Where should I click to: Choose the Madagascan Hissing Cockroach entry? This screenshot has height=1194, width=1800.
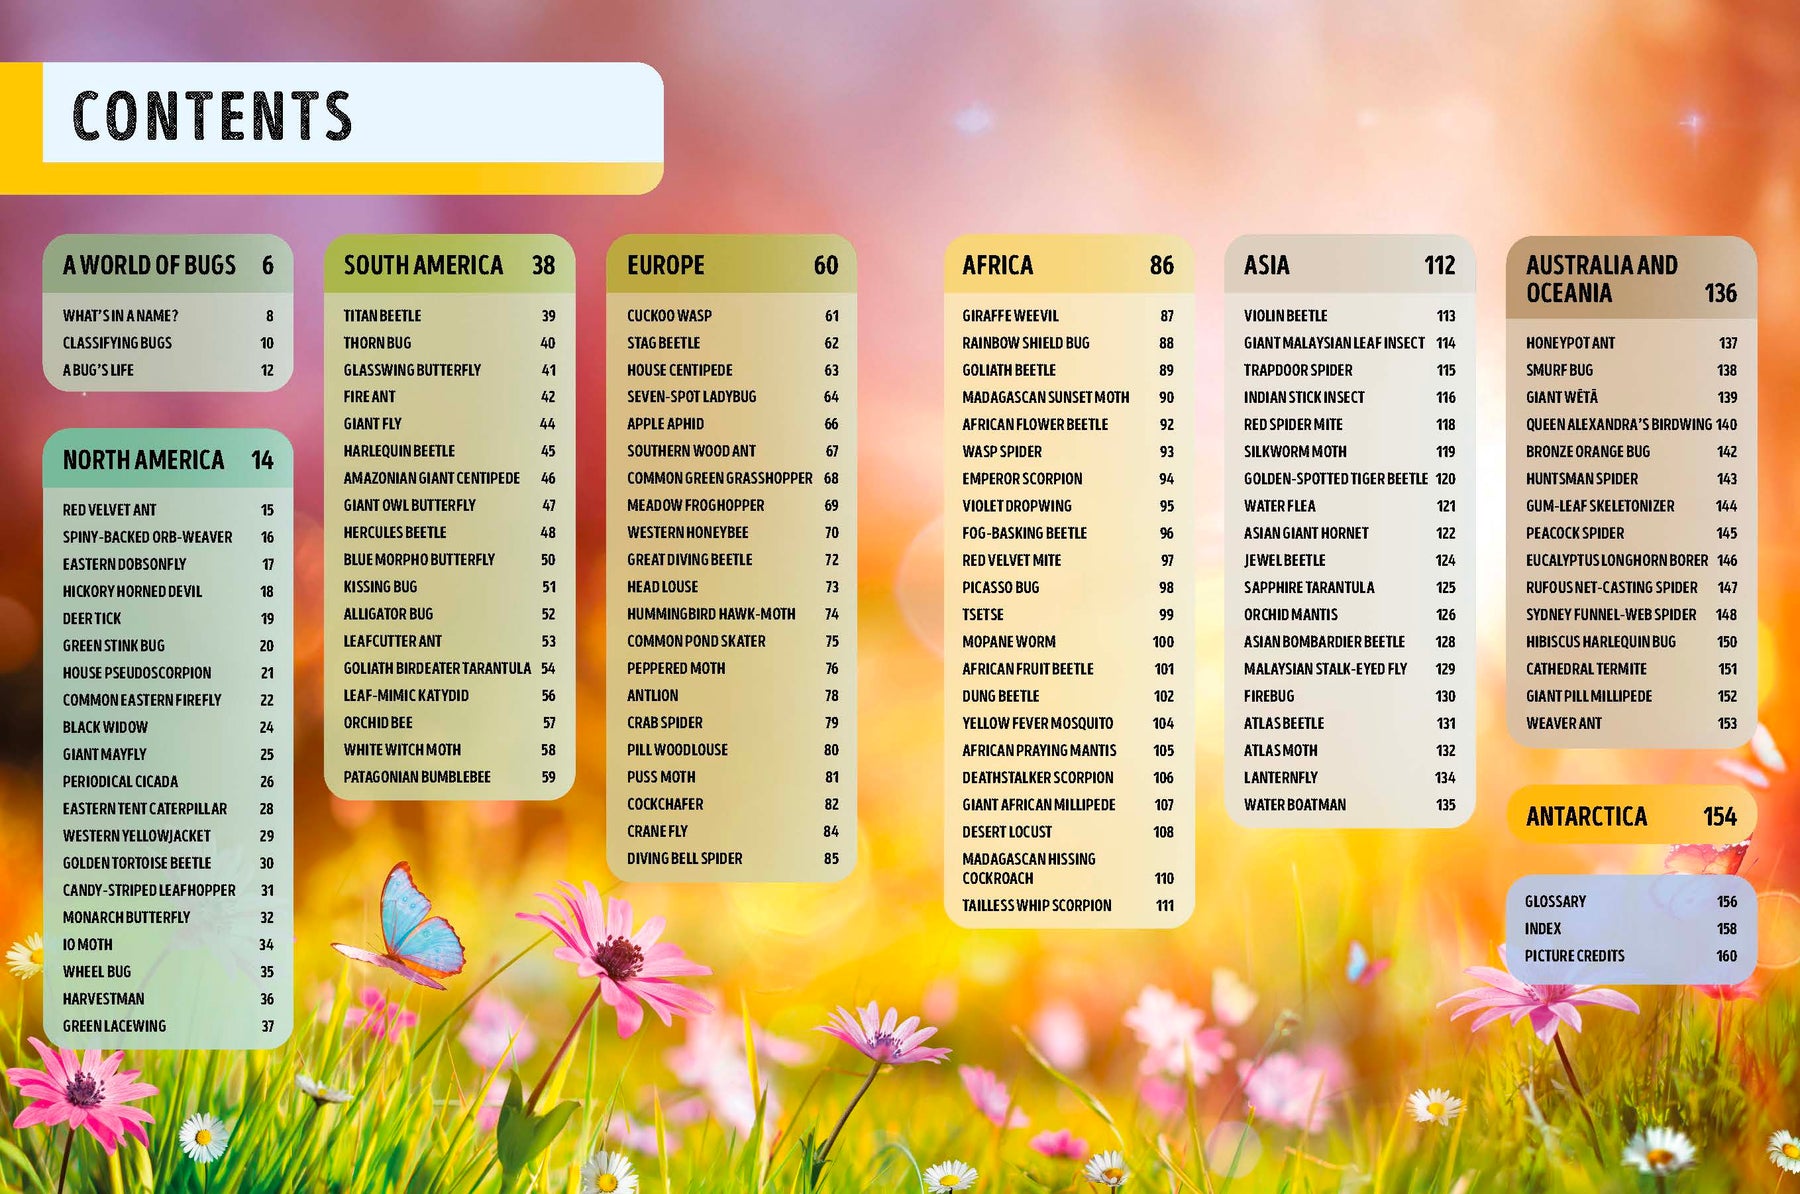[x=1028, y=868]
